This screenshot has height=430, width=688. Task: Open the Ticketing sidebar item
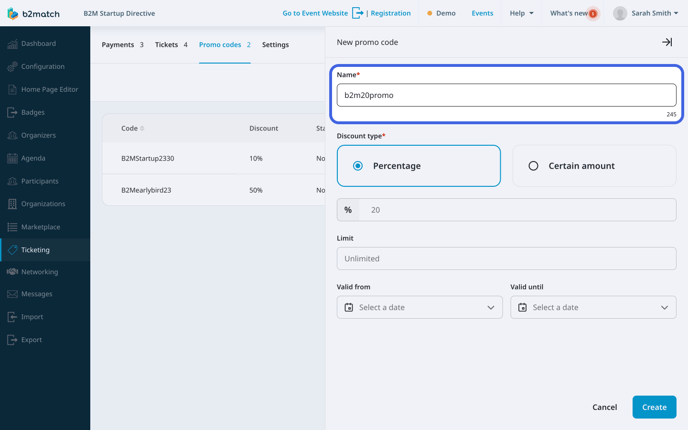(x=45, y=250)
